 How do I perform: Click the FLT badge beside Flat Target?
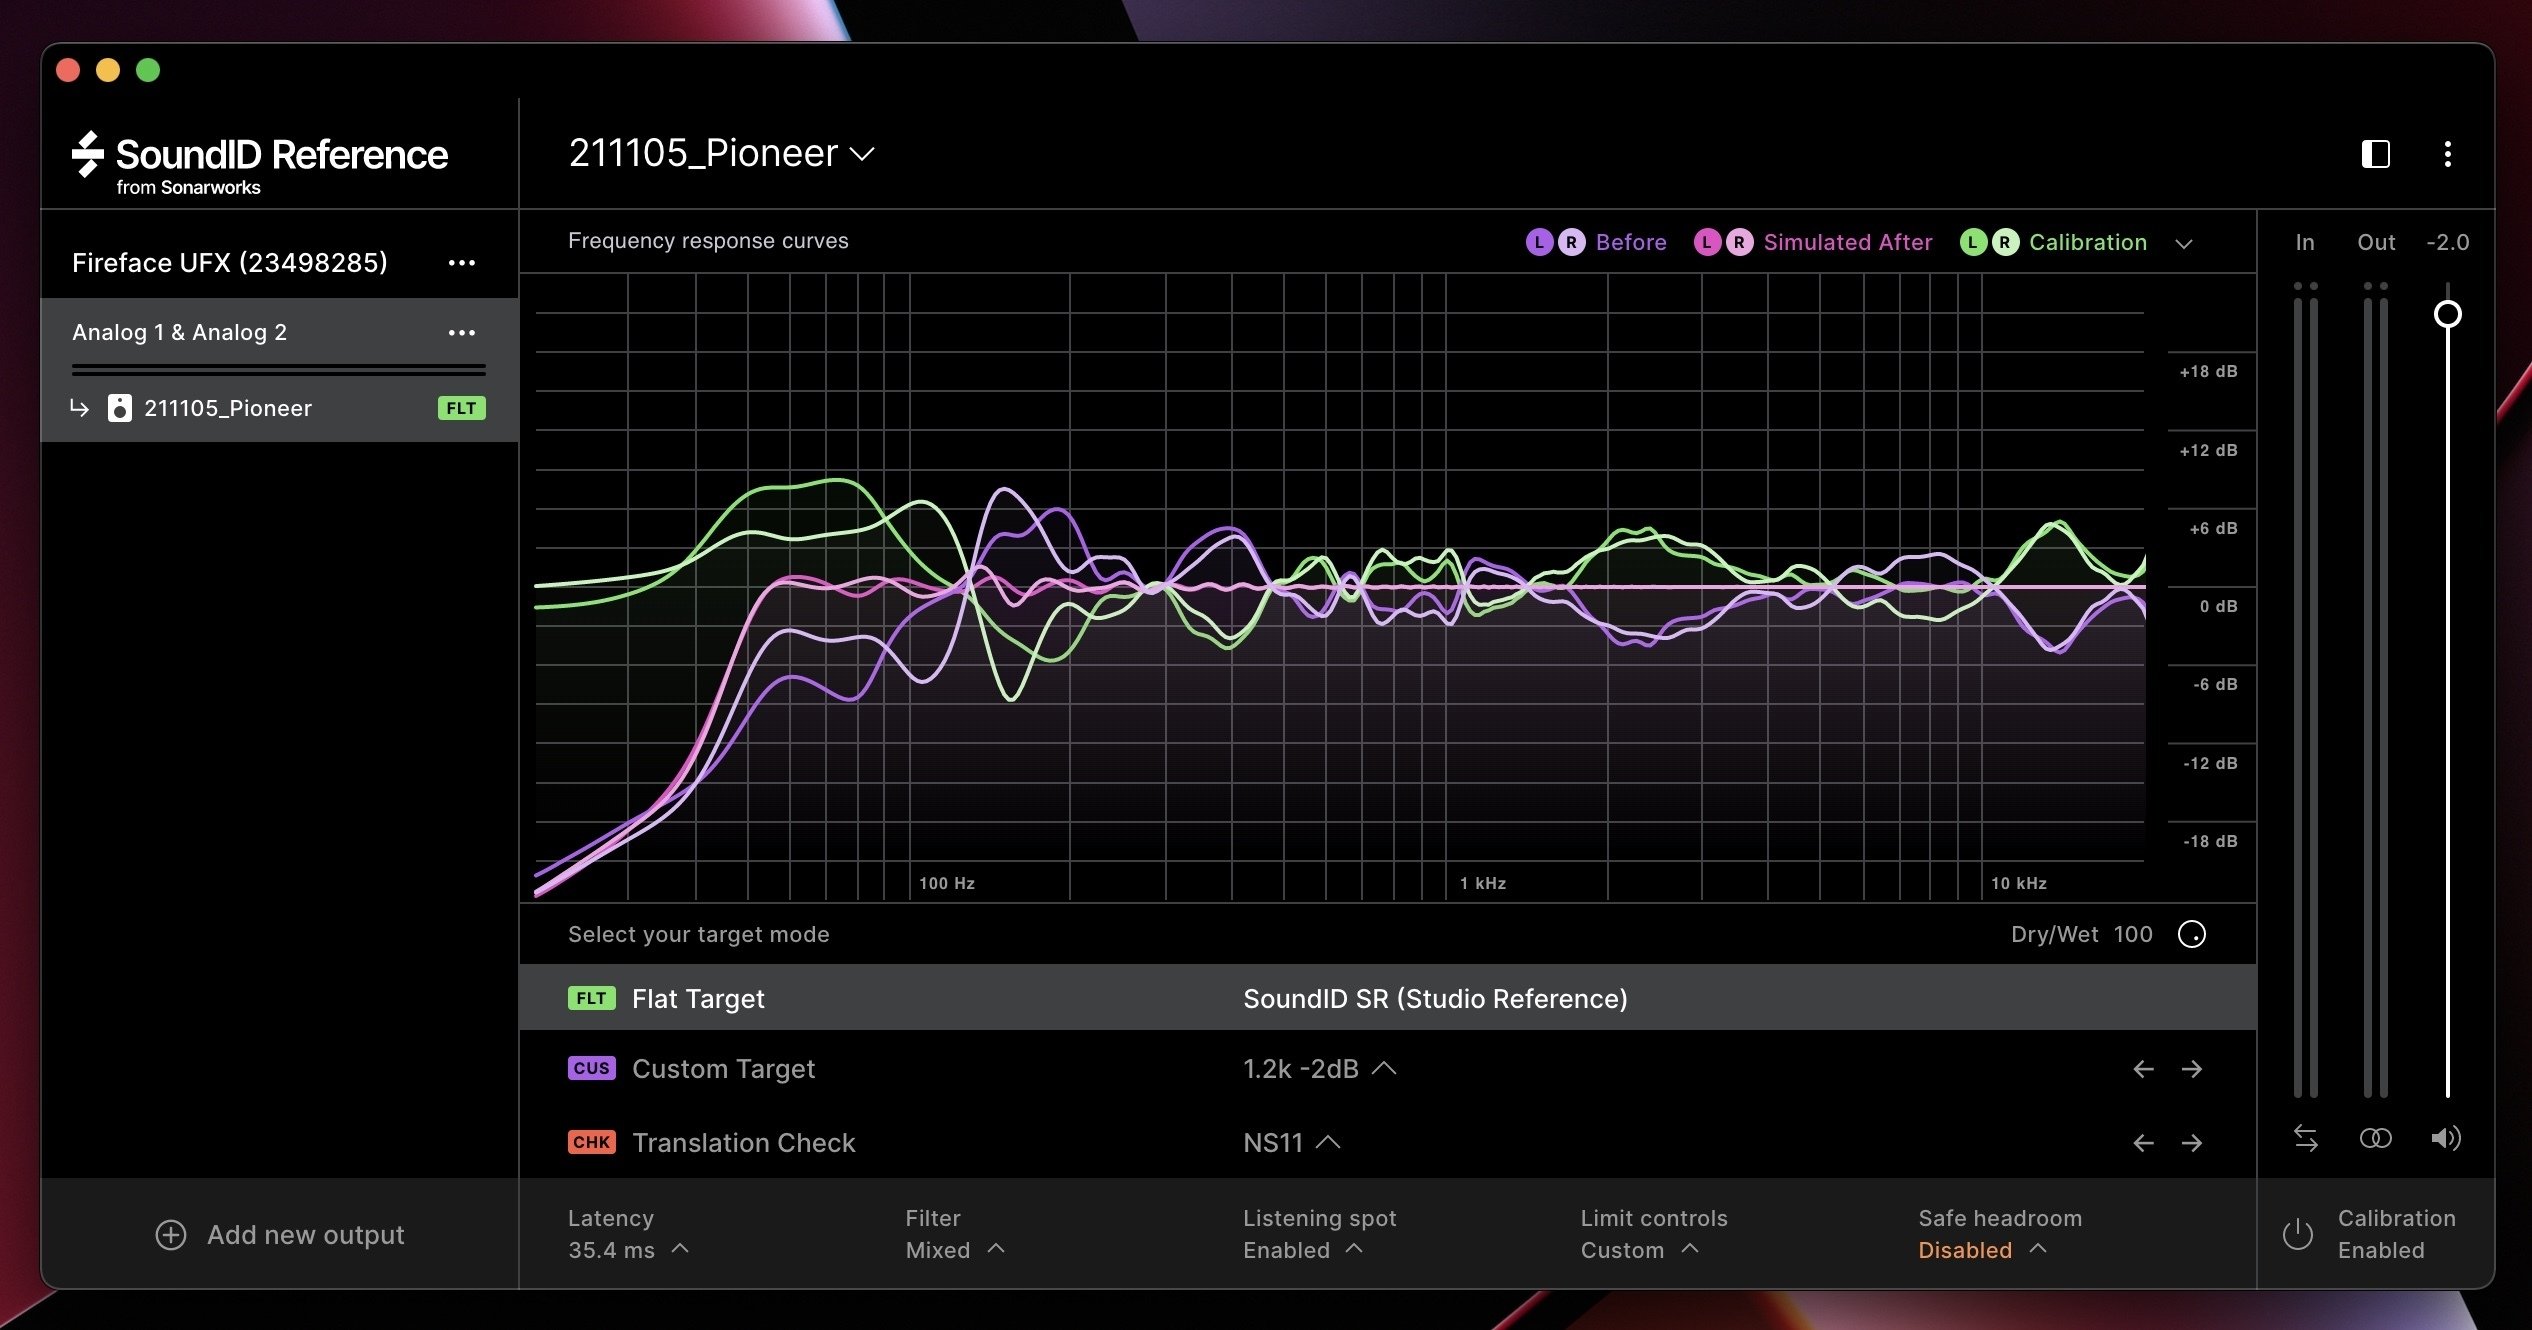(x=592, y=998)
